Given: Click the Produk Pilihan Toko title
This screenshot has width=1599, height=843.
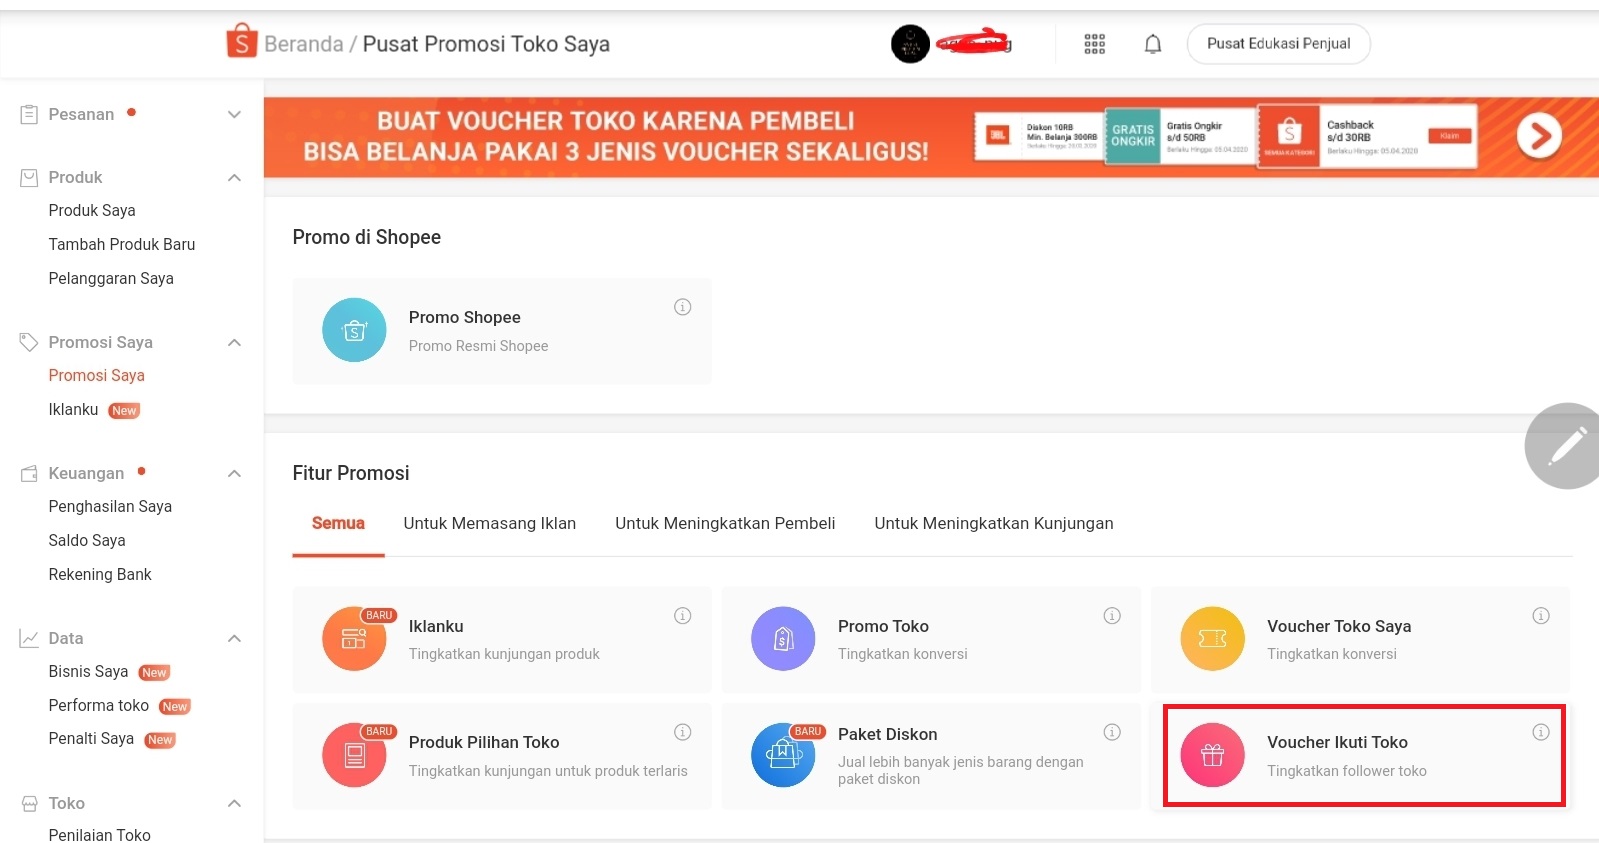Looking at the screenshot, I should [484, 742].
